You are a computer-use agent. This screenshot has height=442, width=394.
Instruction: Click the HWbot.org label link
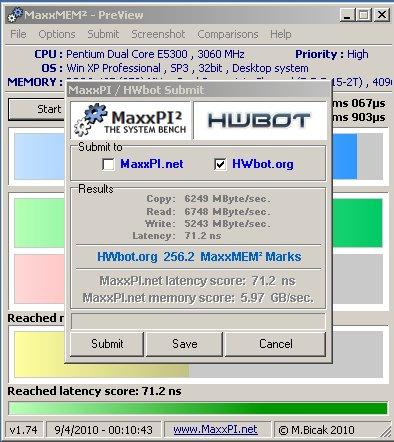[x=263, y=164]
